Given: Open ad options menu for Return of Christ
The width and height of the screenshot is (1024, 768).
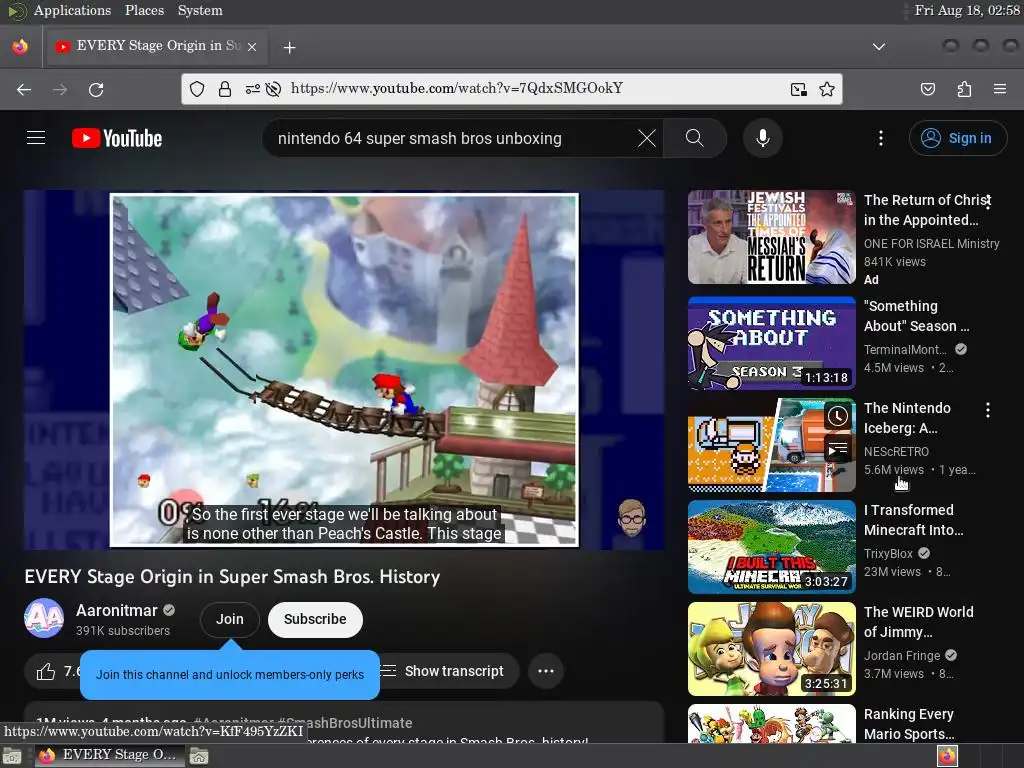Looking at the screenshot, I should [x=988, y=202].
